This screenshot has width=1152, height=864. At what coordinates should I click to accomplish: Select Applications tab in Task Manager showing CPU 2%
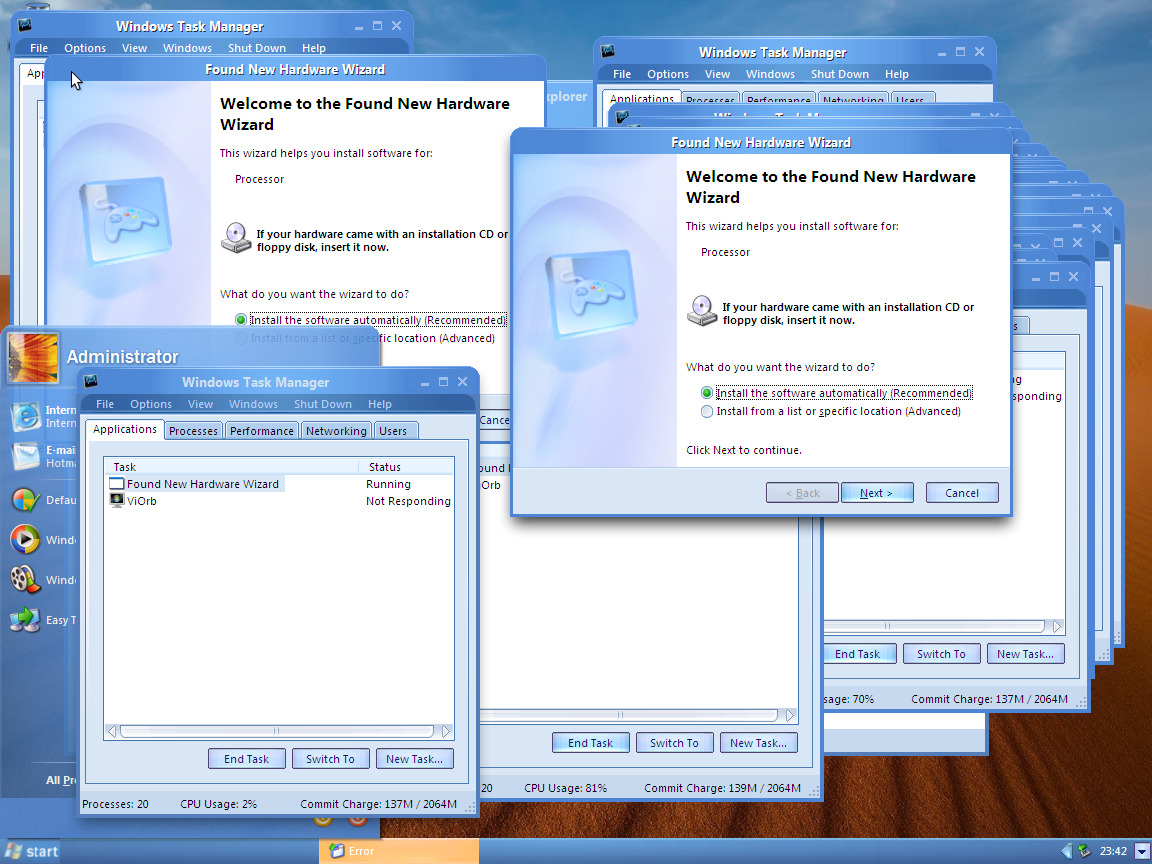[124, 429]
